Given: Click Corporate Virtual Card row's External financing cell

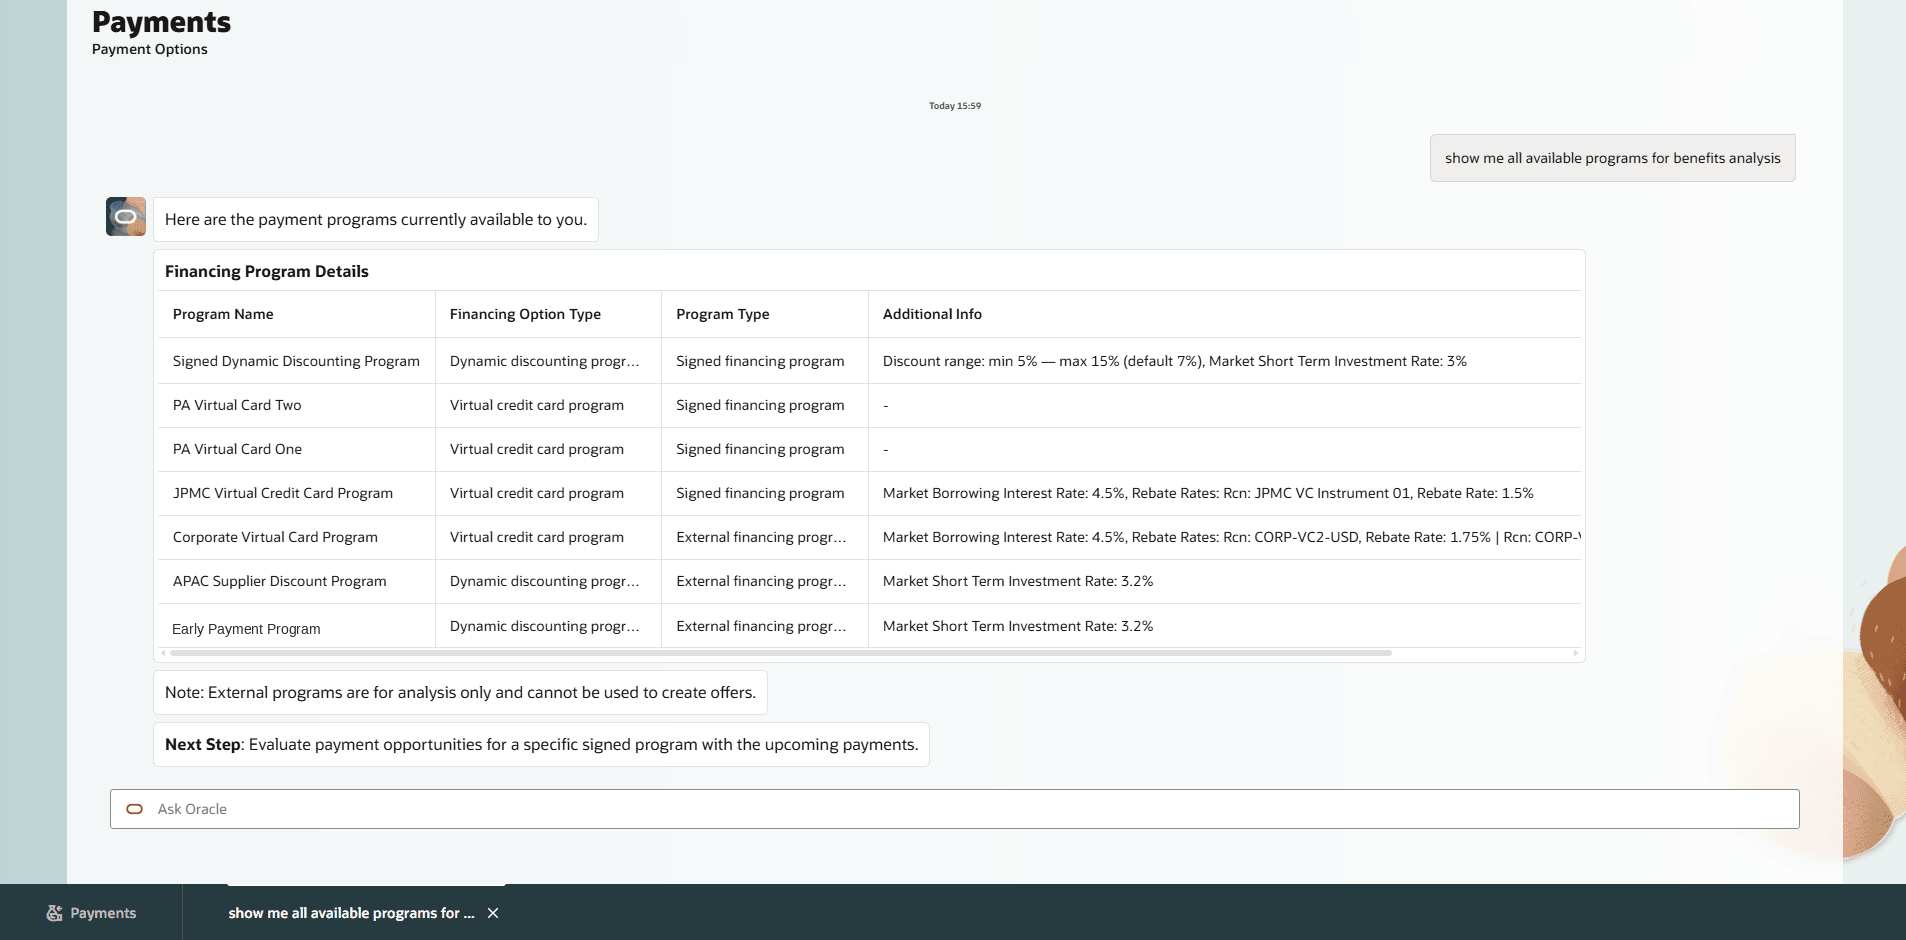Looking at the screenshot, I should click(x=765, y=537).
